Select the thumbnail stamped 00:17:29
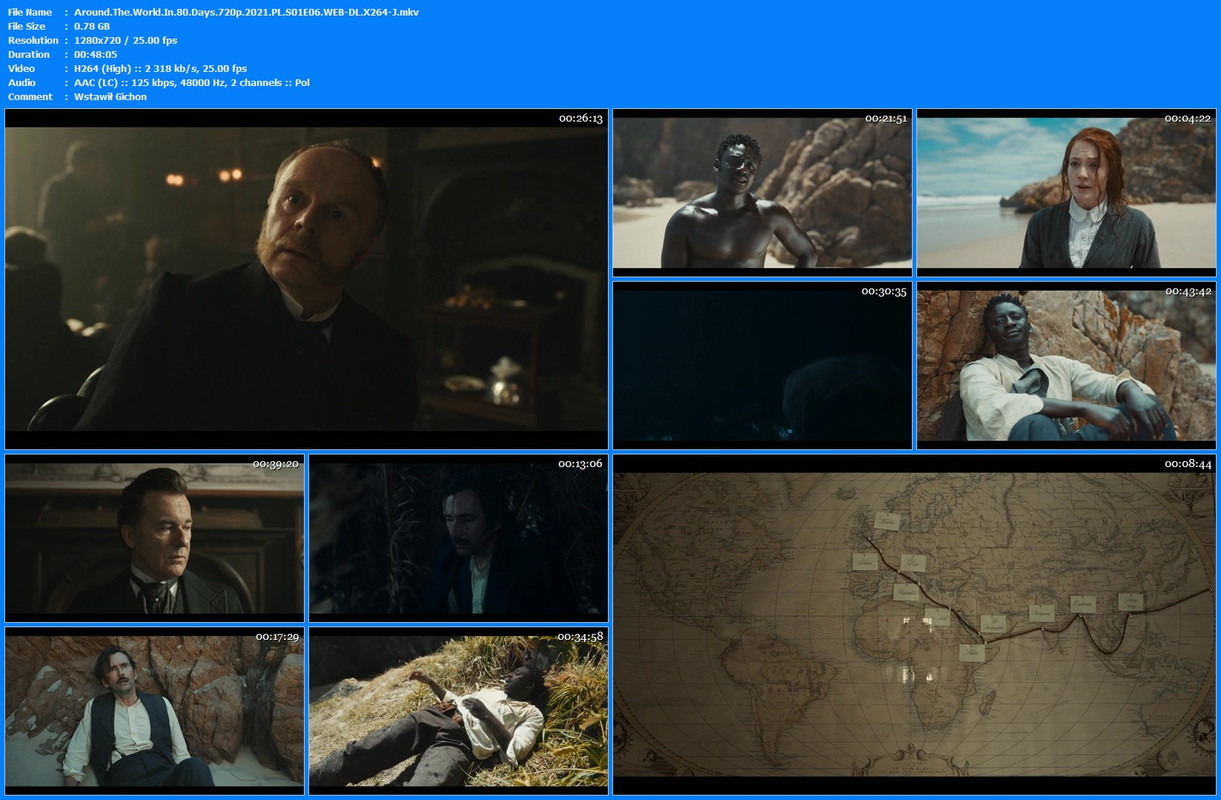The height and width of the screenshot is (800, 1221). 154,710
